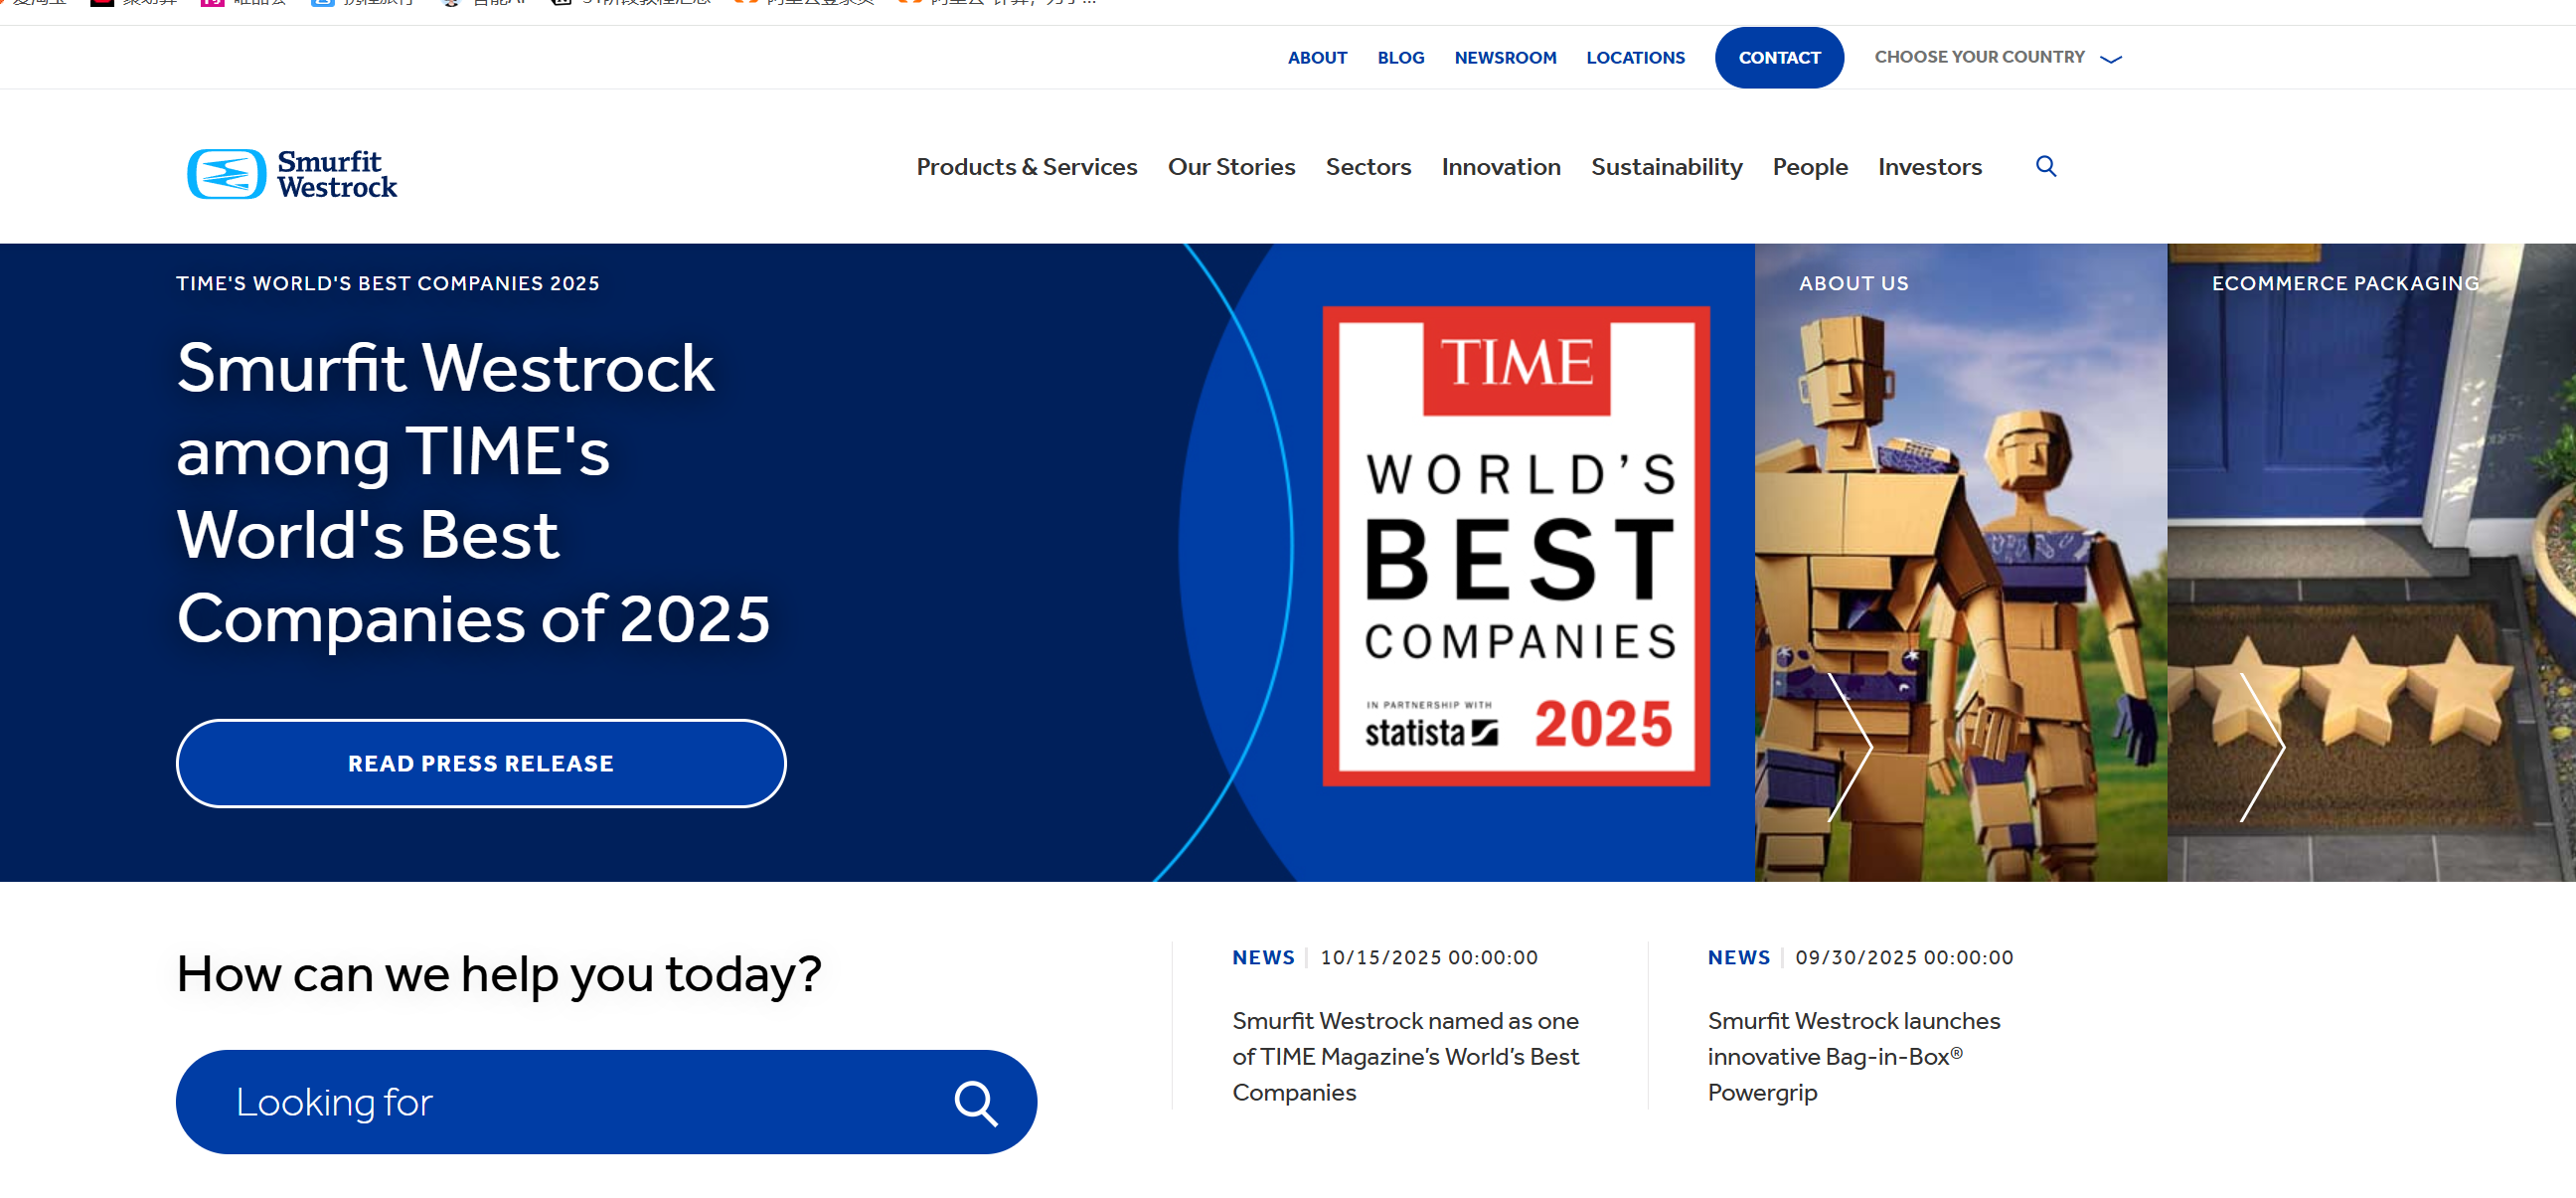Viewport: 2576px width, 1198px height.
Task: Open the Products & Services menu
Action: [1027, 167]
